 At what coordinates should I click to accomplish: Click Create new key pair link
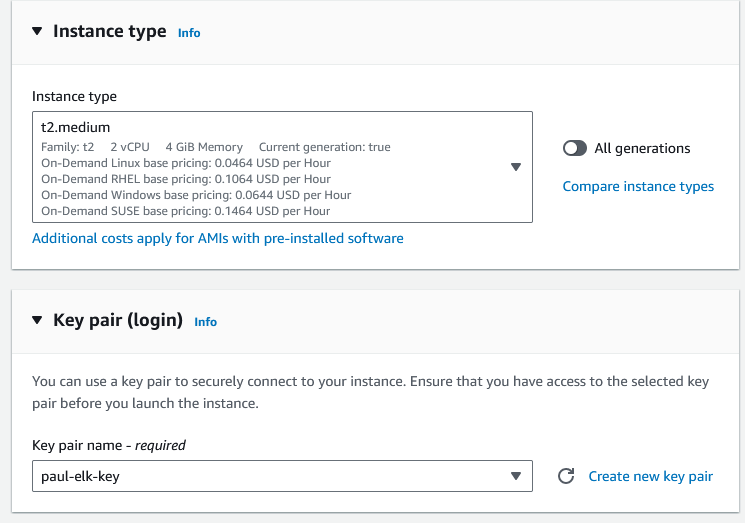click(x=650, y=476)
